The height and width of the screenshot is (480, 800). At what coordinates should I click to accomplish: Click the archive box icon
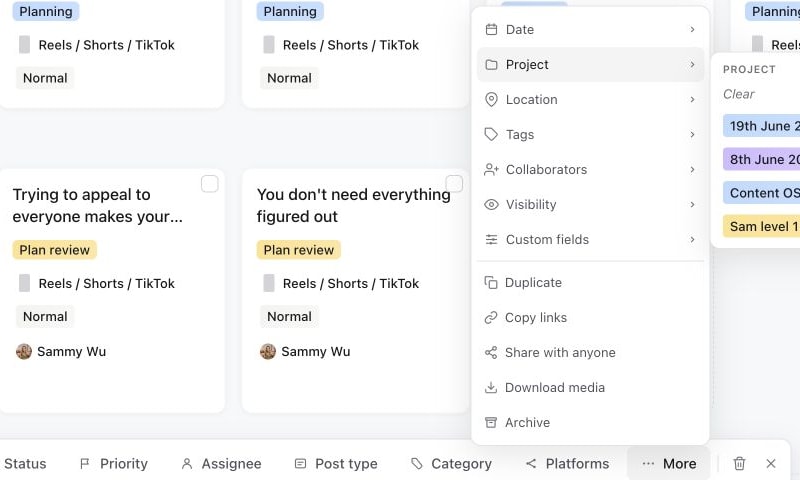pos(490,422)
